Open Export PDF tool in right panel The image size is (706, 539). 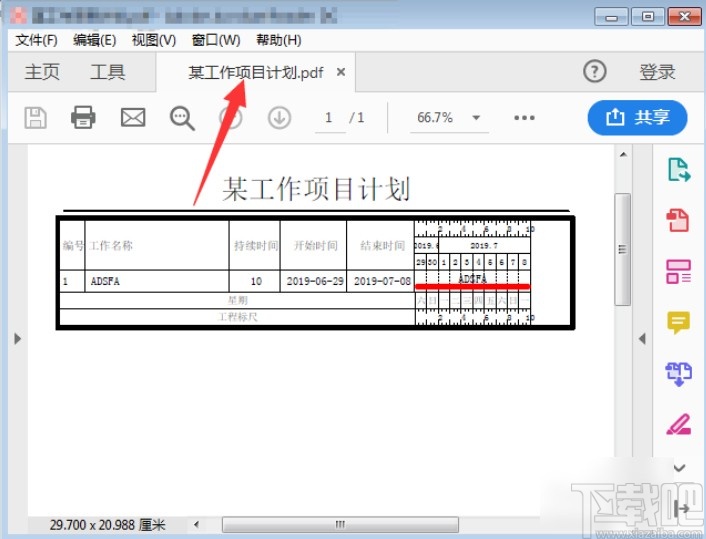pyautogui.click(x=678, y=170)
